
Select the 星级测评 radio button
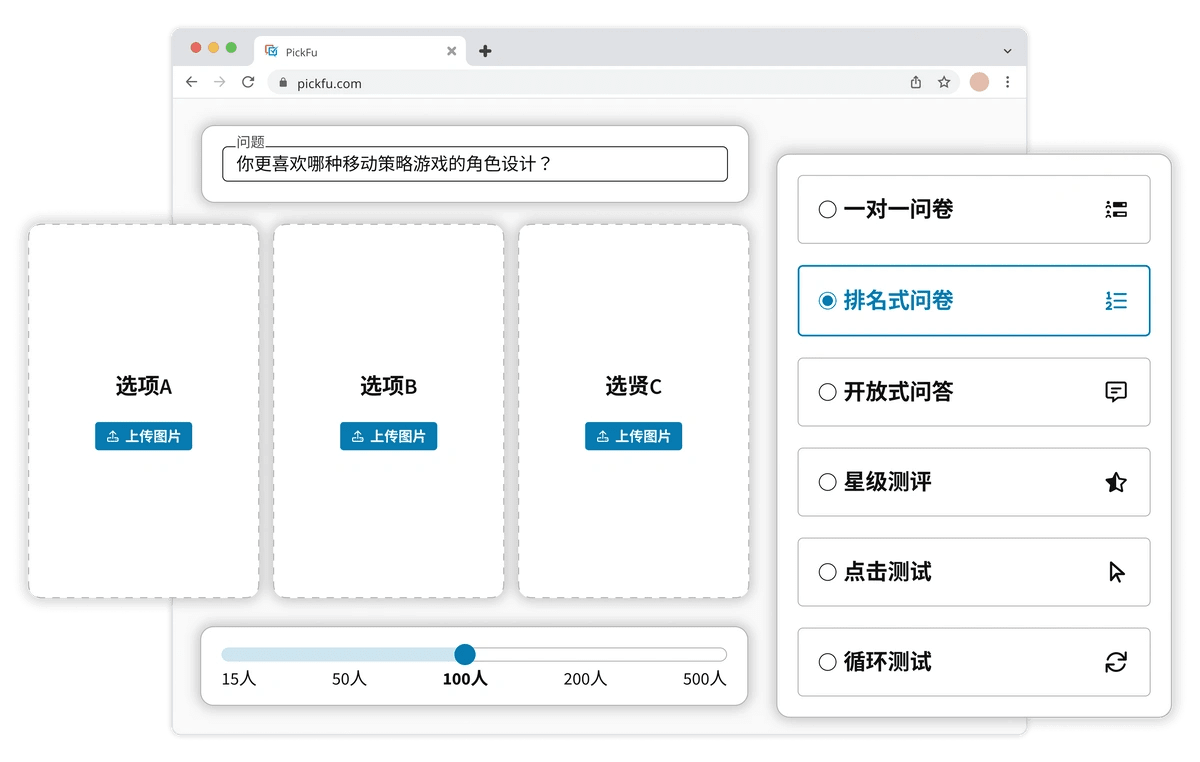tap(827, 482)
